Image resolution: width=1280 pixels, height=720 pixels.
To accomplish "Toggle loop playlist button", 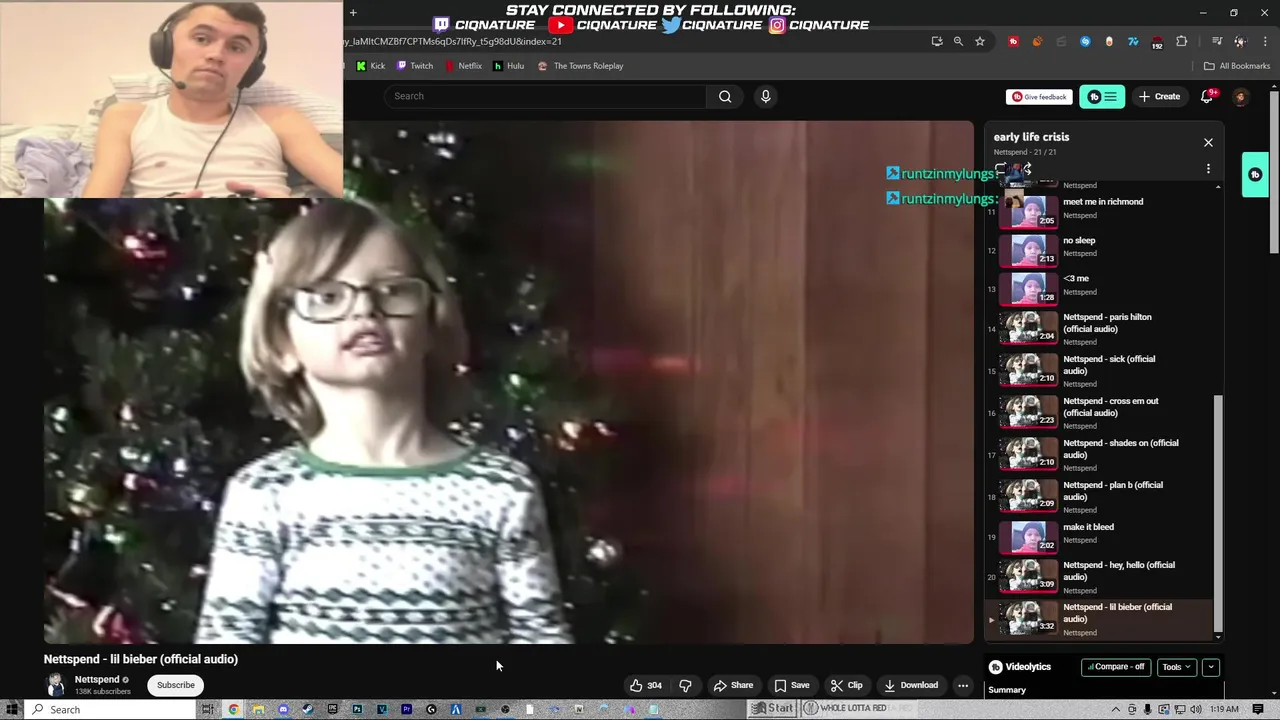I will (x=1001, y=169).
